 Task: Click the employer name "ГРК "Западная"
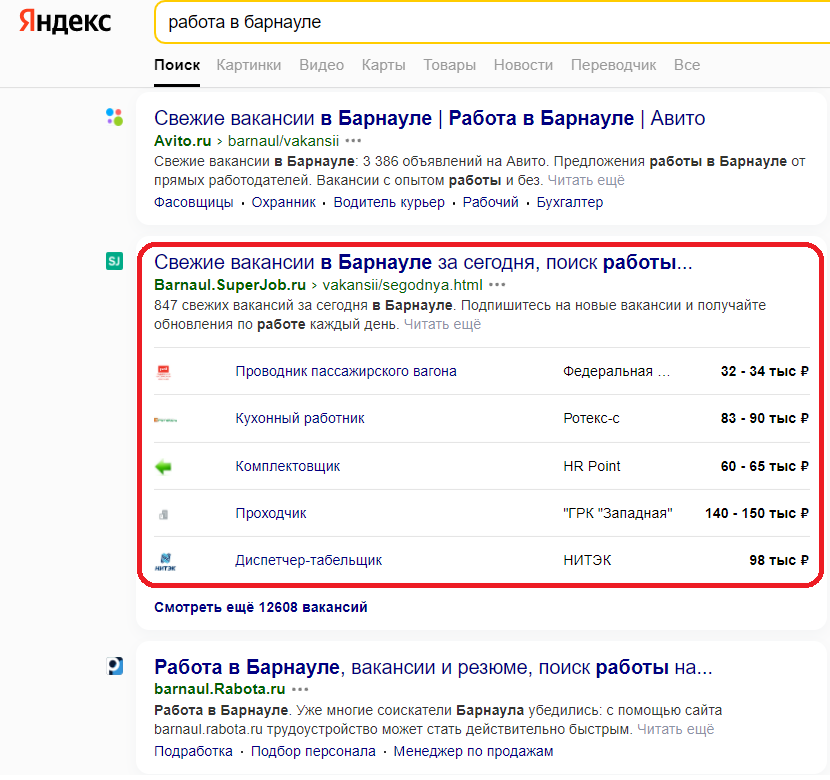pos(618,513)
